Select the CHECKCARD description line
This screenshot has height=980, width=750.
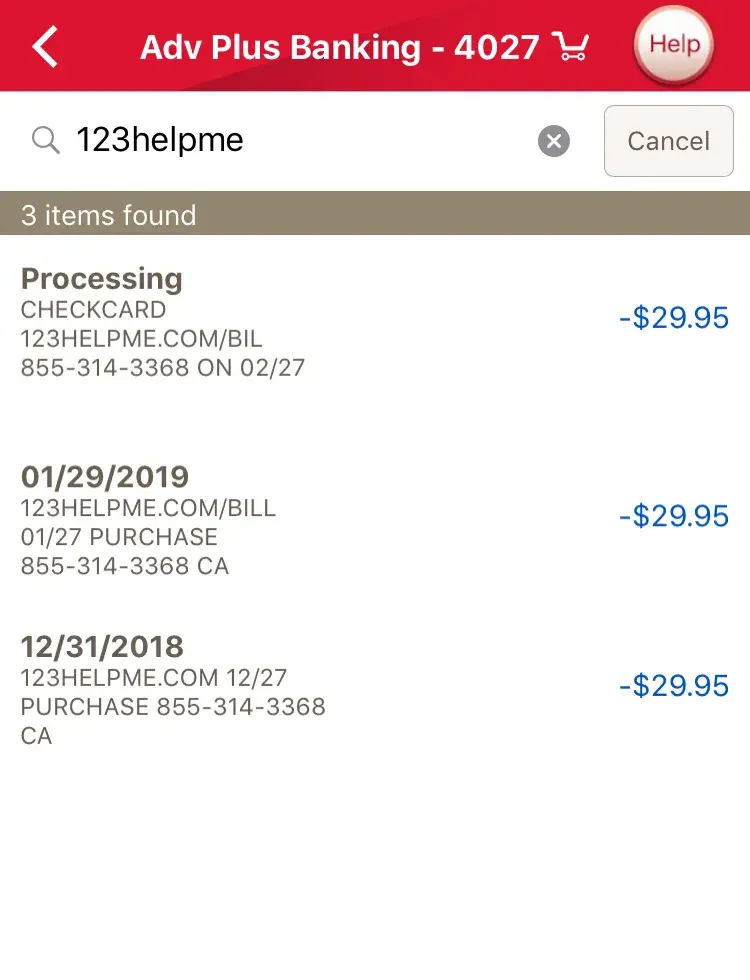[93, 310]
